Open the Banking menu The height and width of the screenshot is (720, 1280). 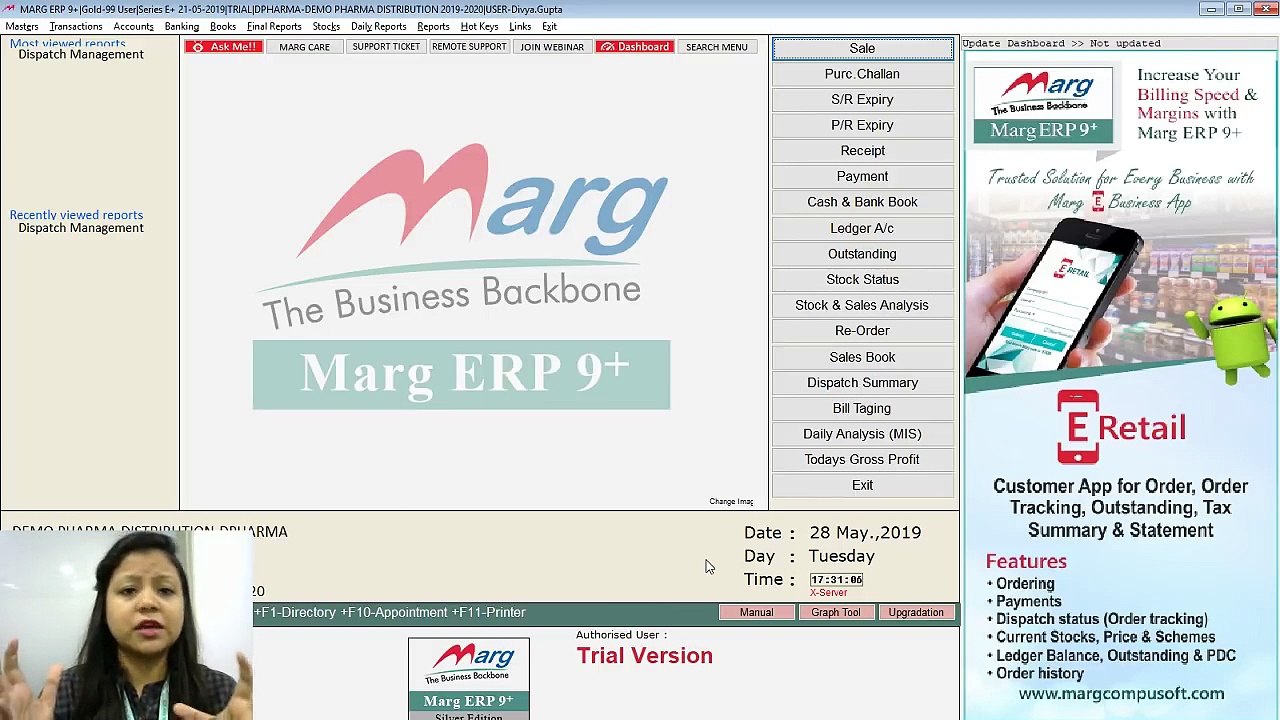(x=182, y=26)
